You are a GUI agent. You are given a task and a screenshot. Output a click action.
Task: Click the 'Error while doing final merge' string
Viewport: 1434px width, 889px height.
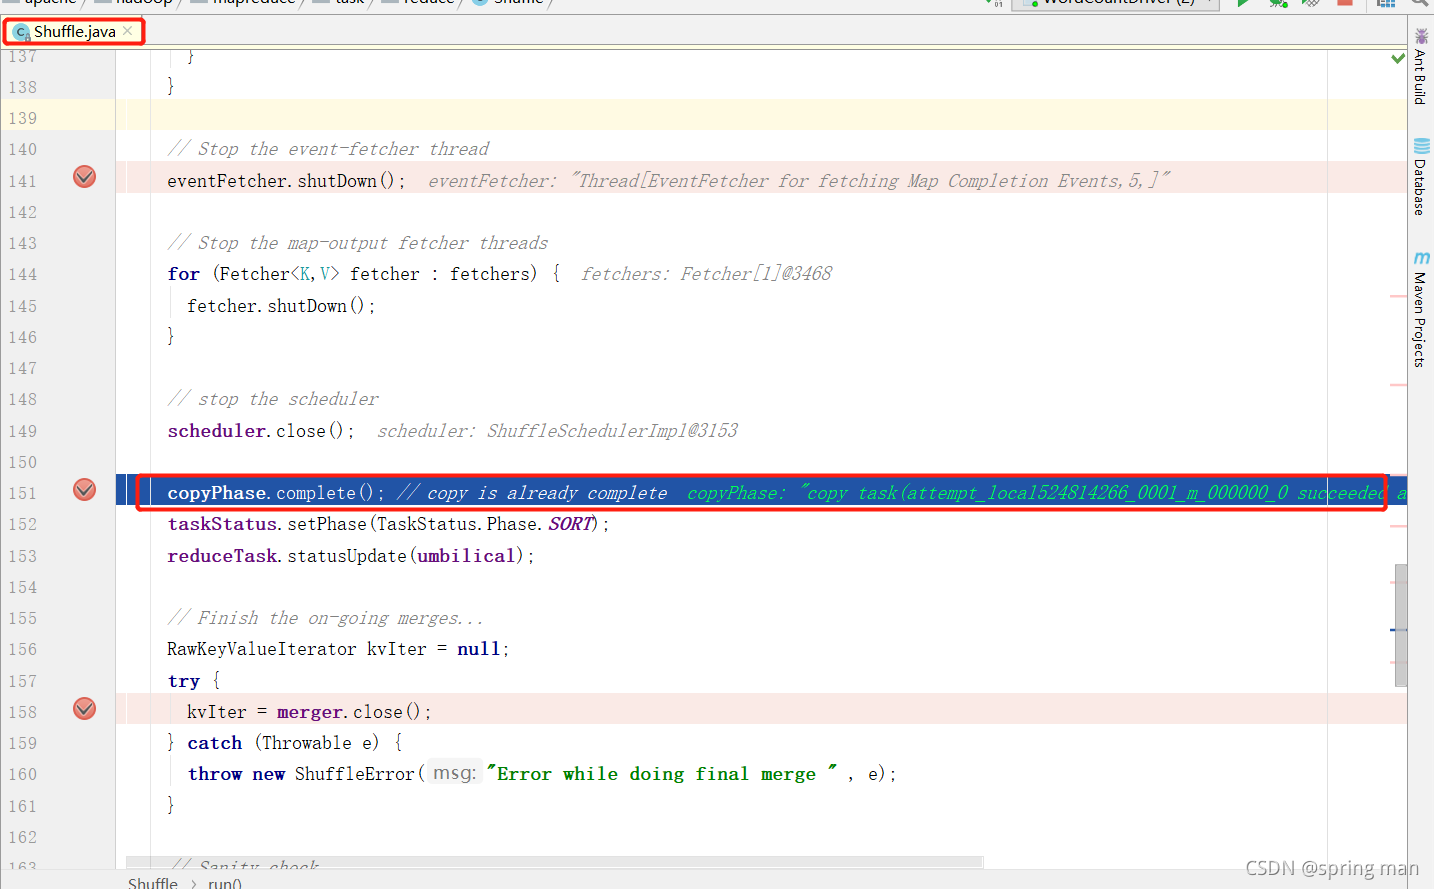(x=661, y=774)
